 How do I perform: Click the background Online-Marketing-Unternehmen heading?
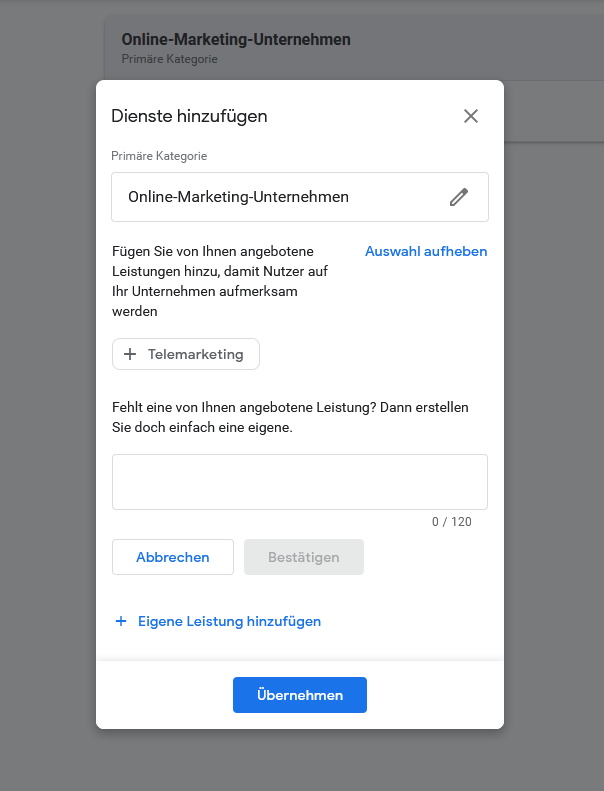click(x=236, y=40)
